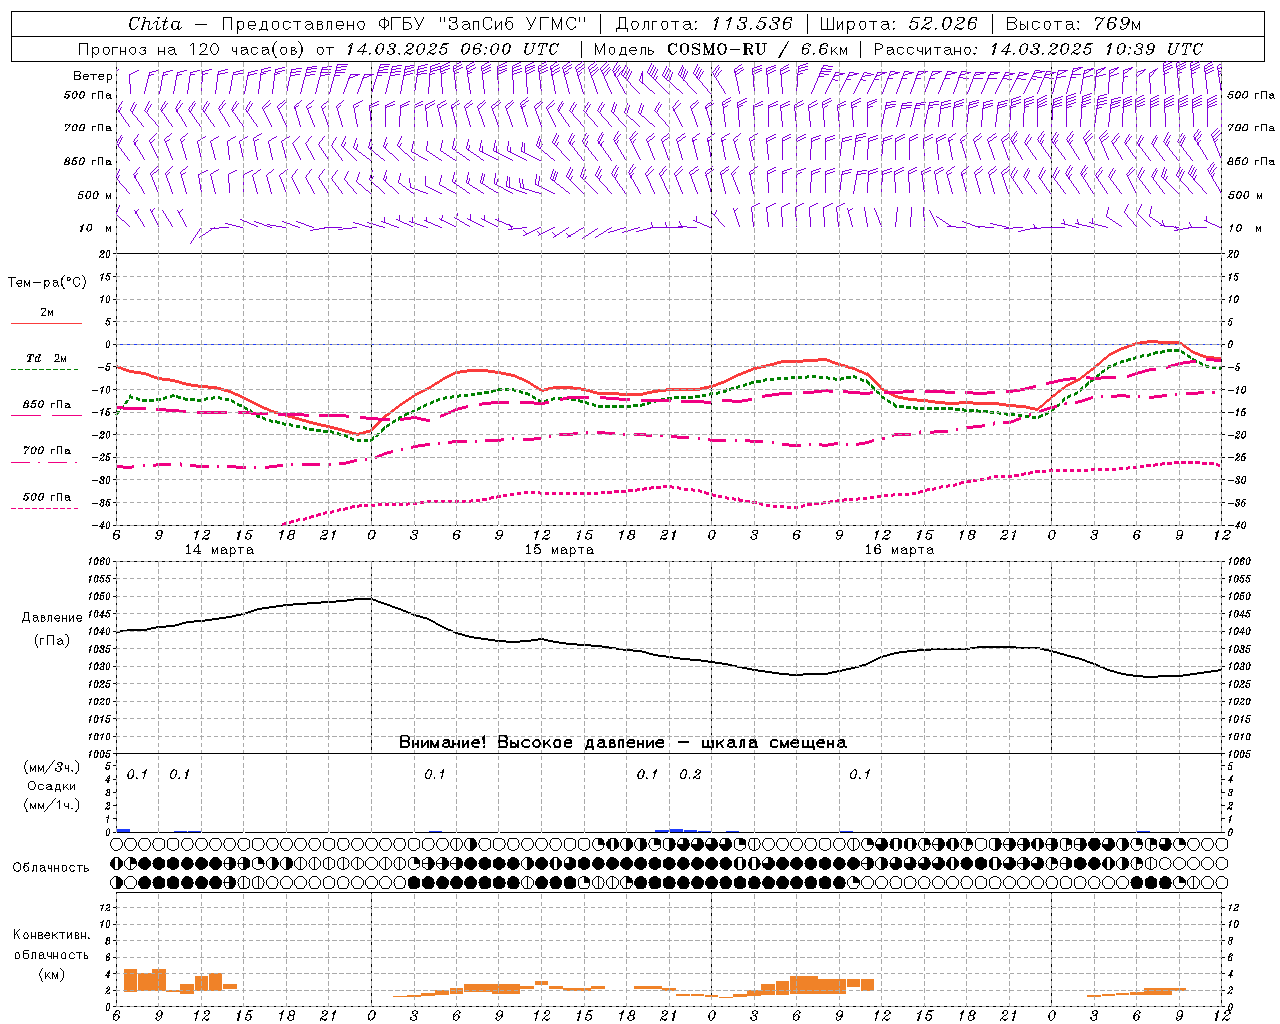
Task: Click the "0.2" precipitation amount value
Action: (x=691, y=774)
